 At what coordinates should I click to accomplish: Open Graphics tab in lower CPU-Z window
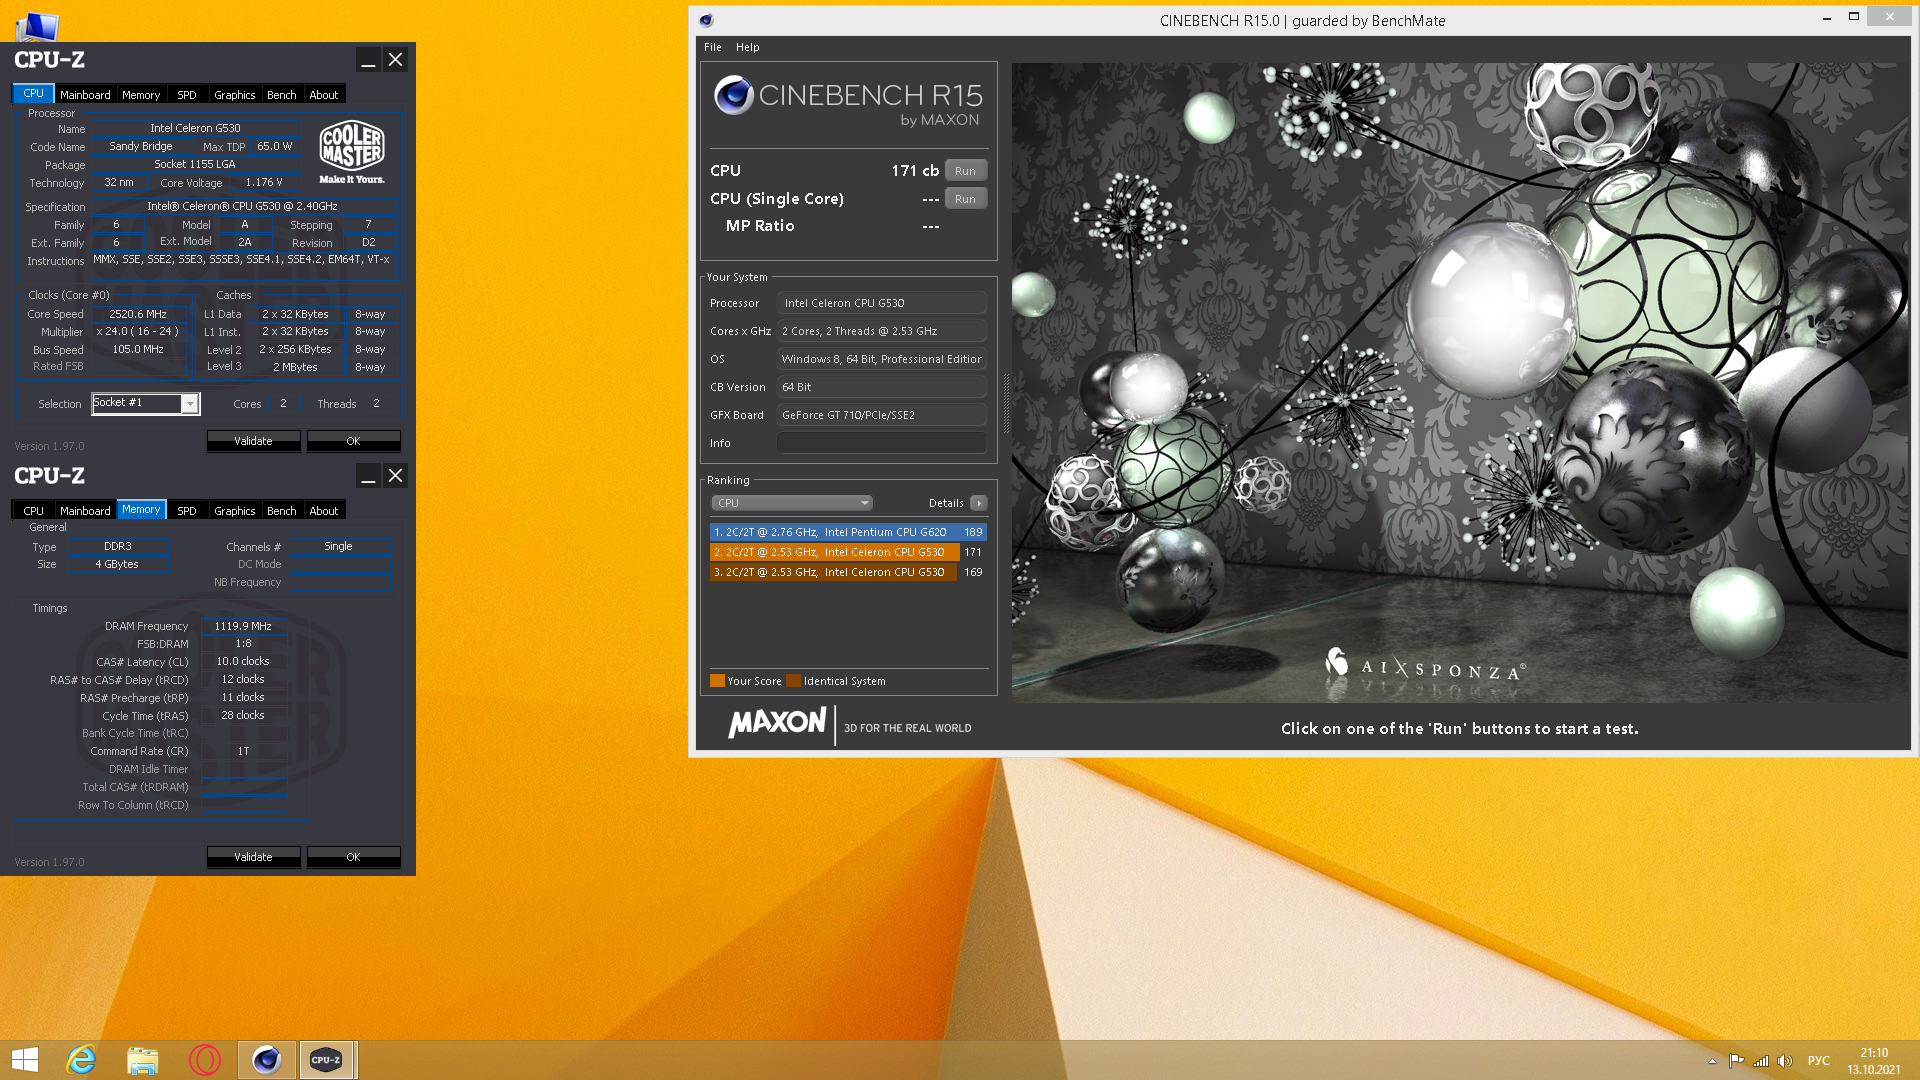click(235, 511)
